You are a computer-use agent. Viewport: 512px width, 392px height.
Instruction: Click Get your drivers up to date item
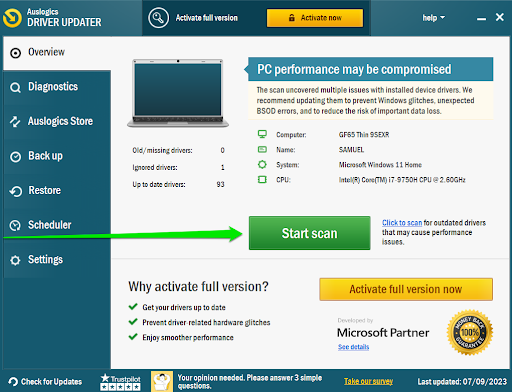click(x=184, y=307)
